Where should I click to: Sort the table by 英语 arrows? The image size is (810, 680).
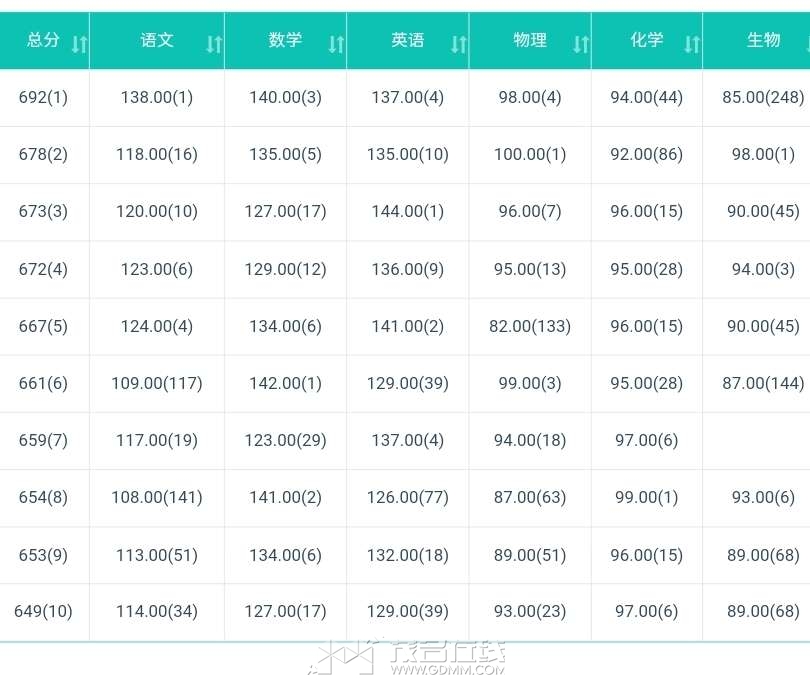coord(459,44)
